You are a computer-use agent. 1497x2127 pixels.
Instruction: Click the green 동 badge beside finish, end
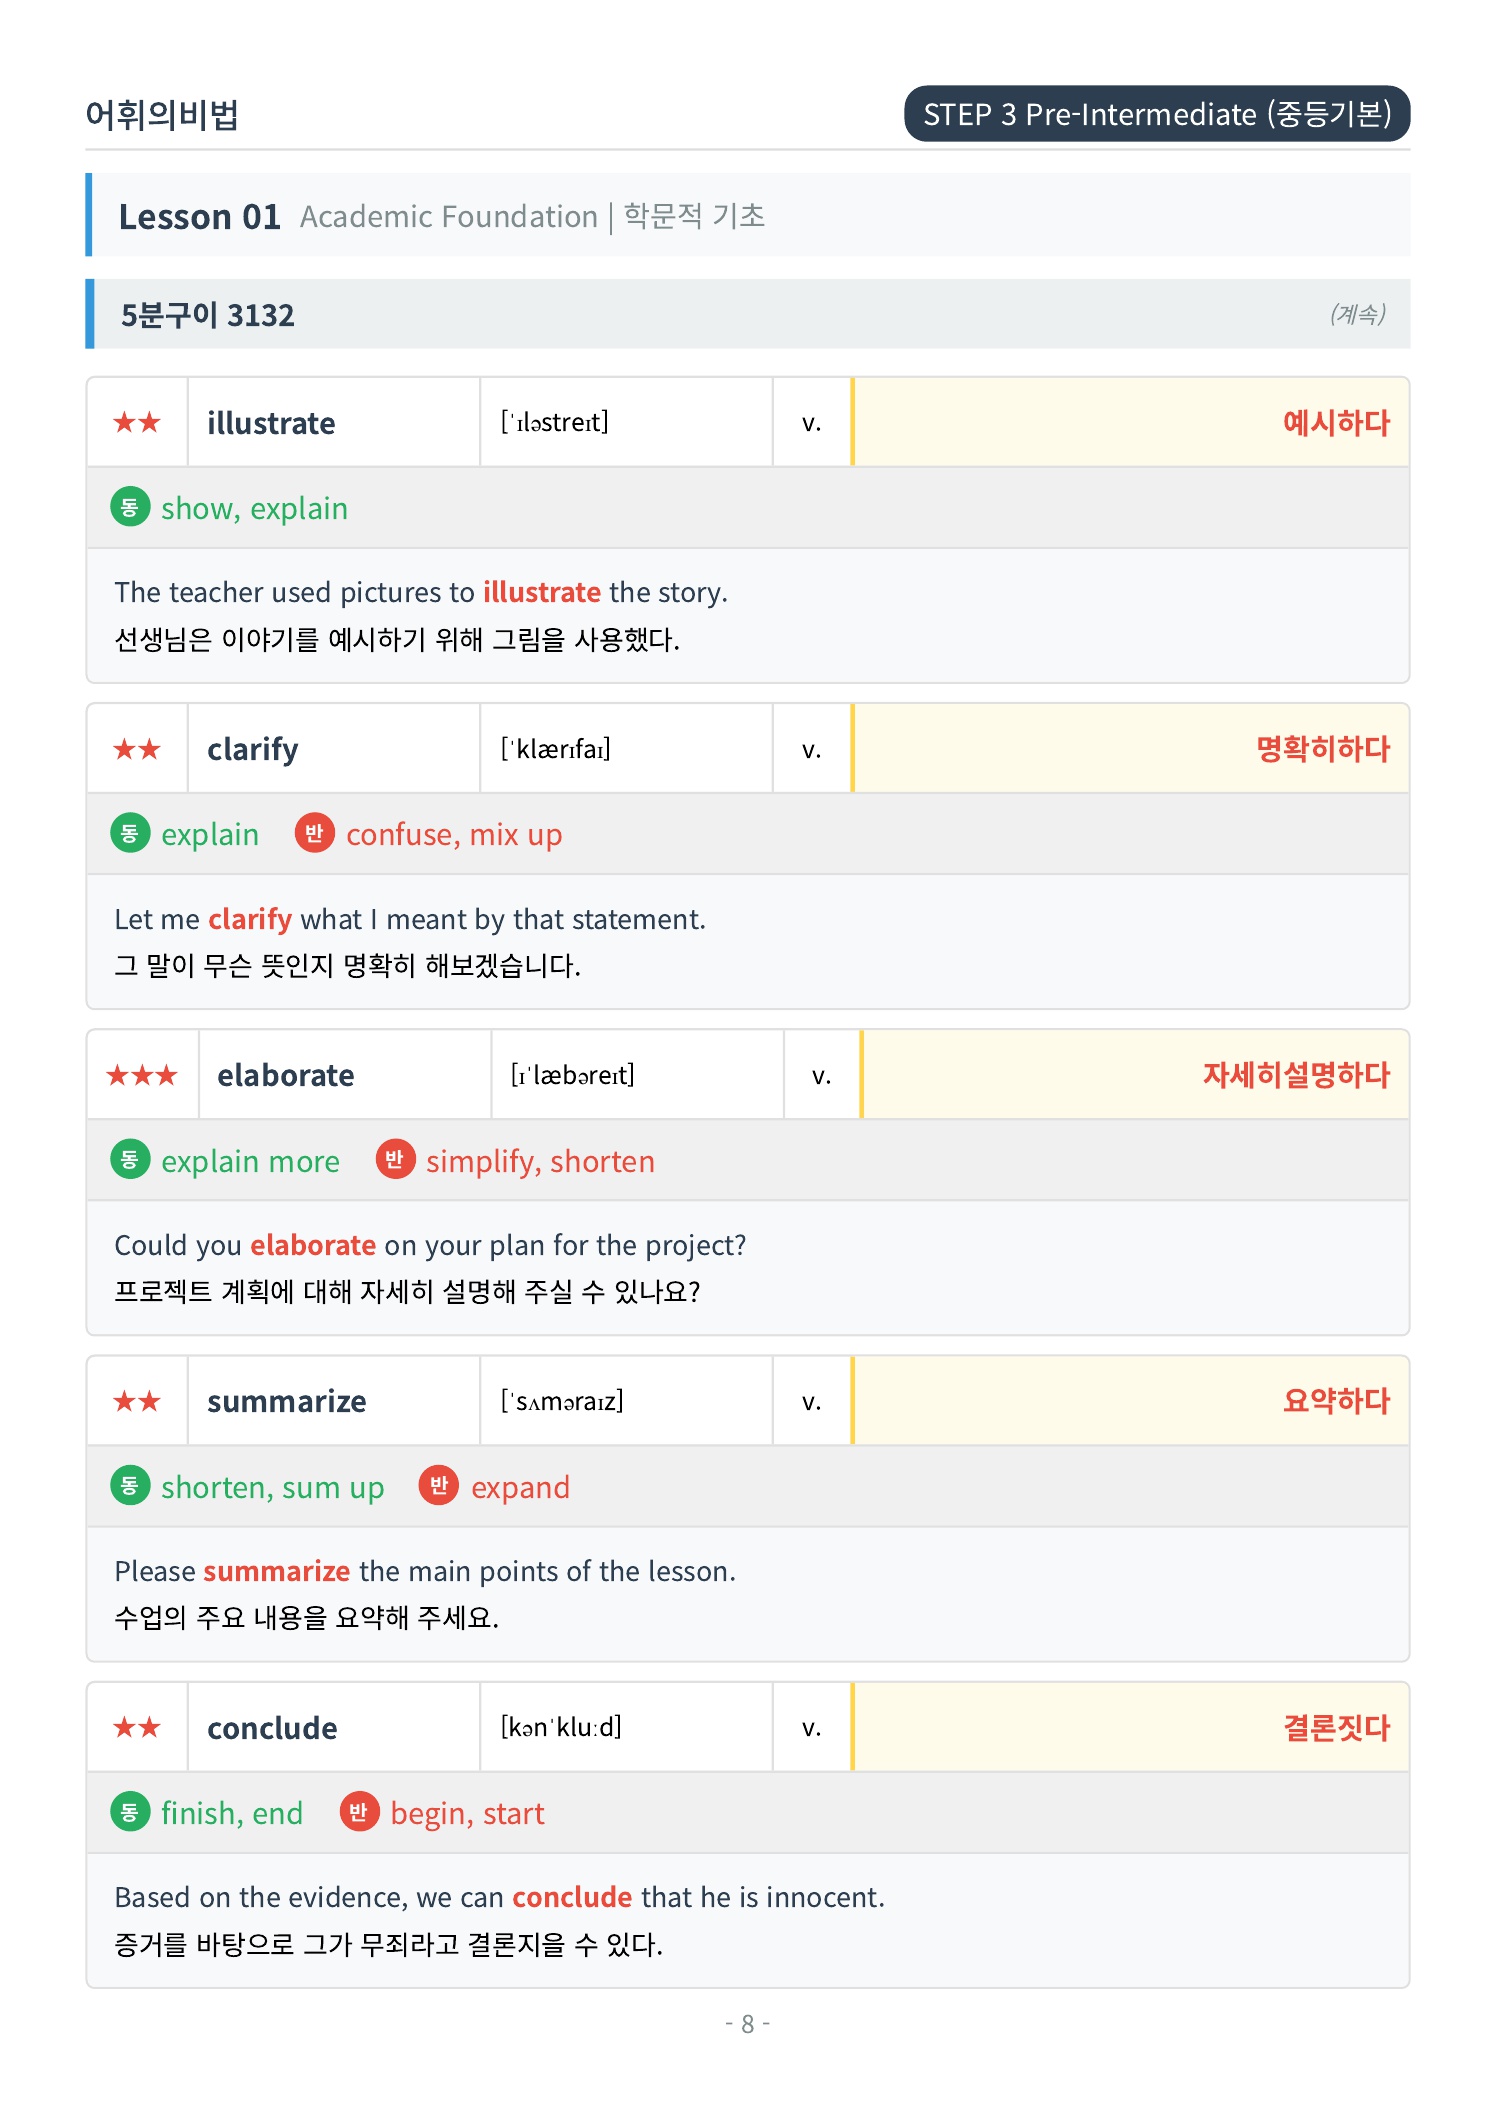point(130,1812)
